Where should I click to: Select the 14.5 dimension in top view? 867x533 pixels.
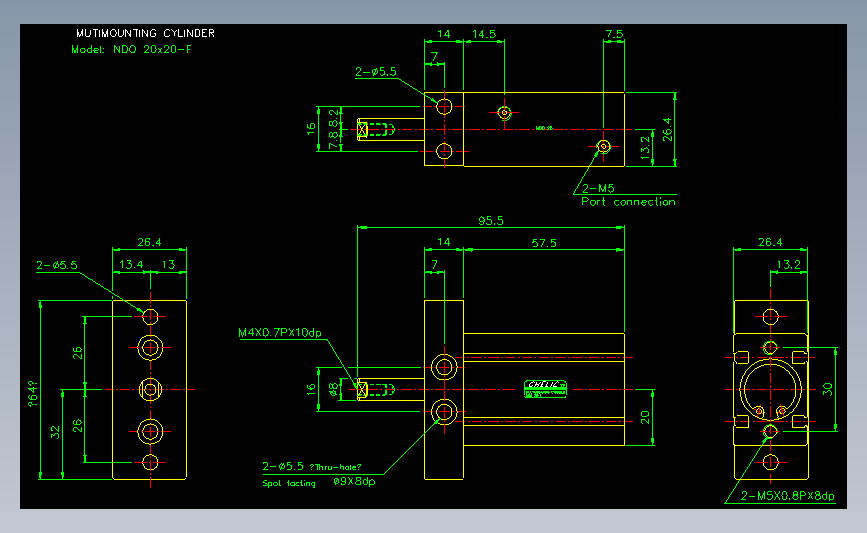(x=484, y=34)
